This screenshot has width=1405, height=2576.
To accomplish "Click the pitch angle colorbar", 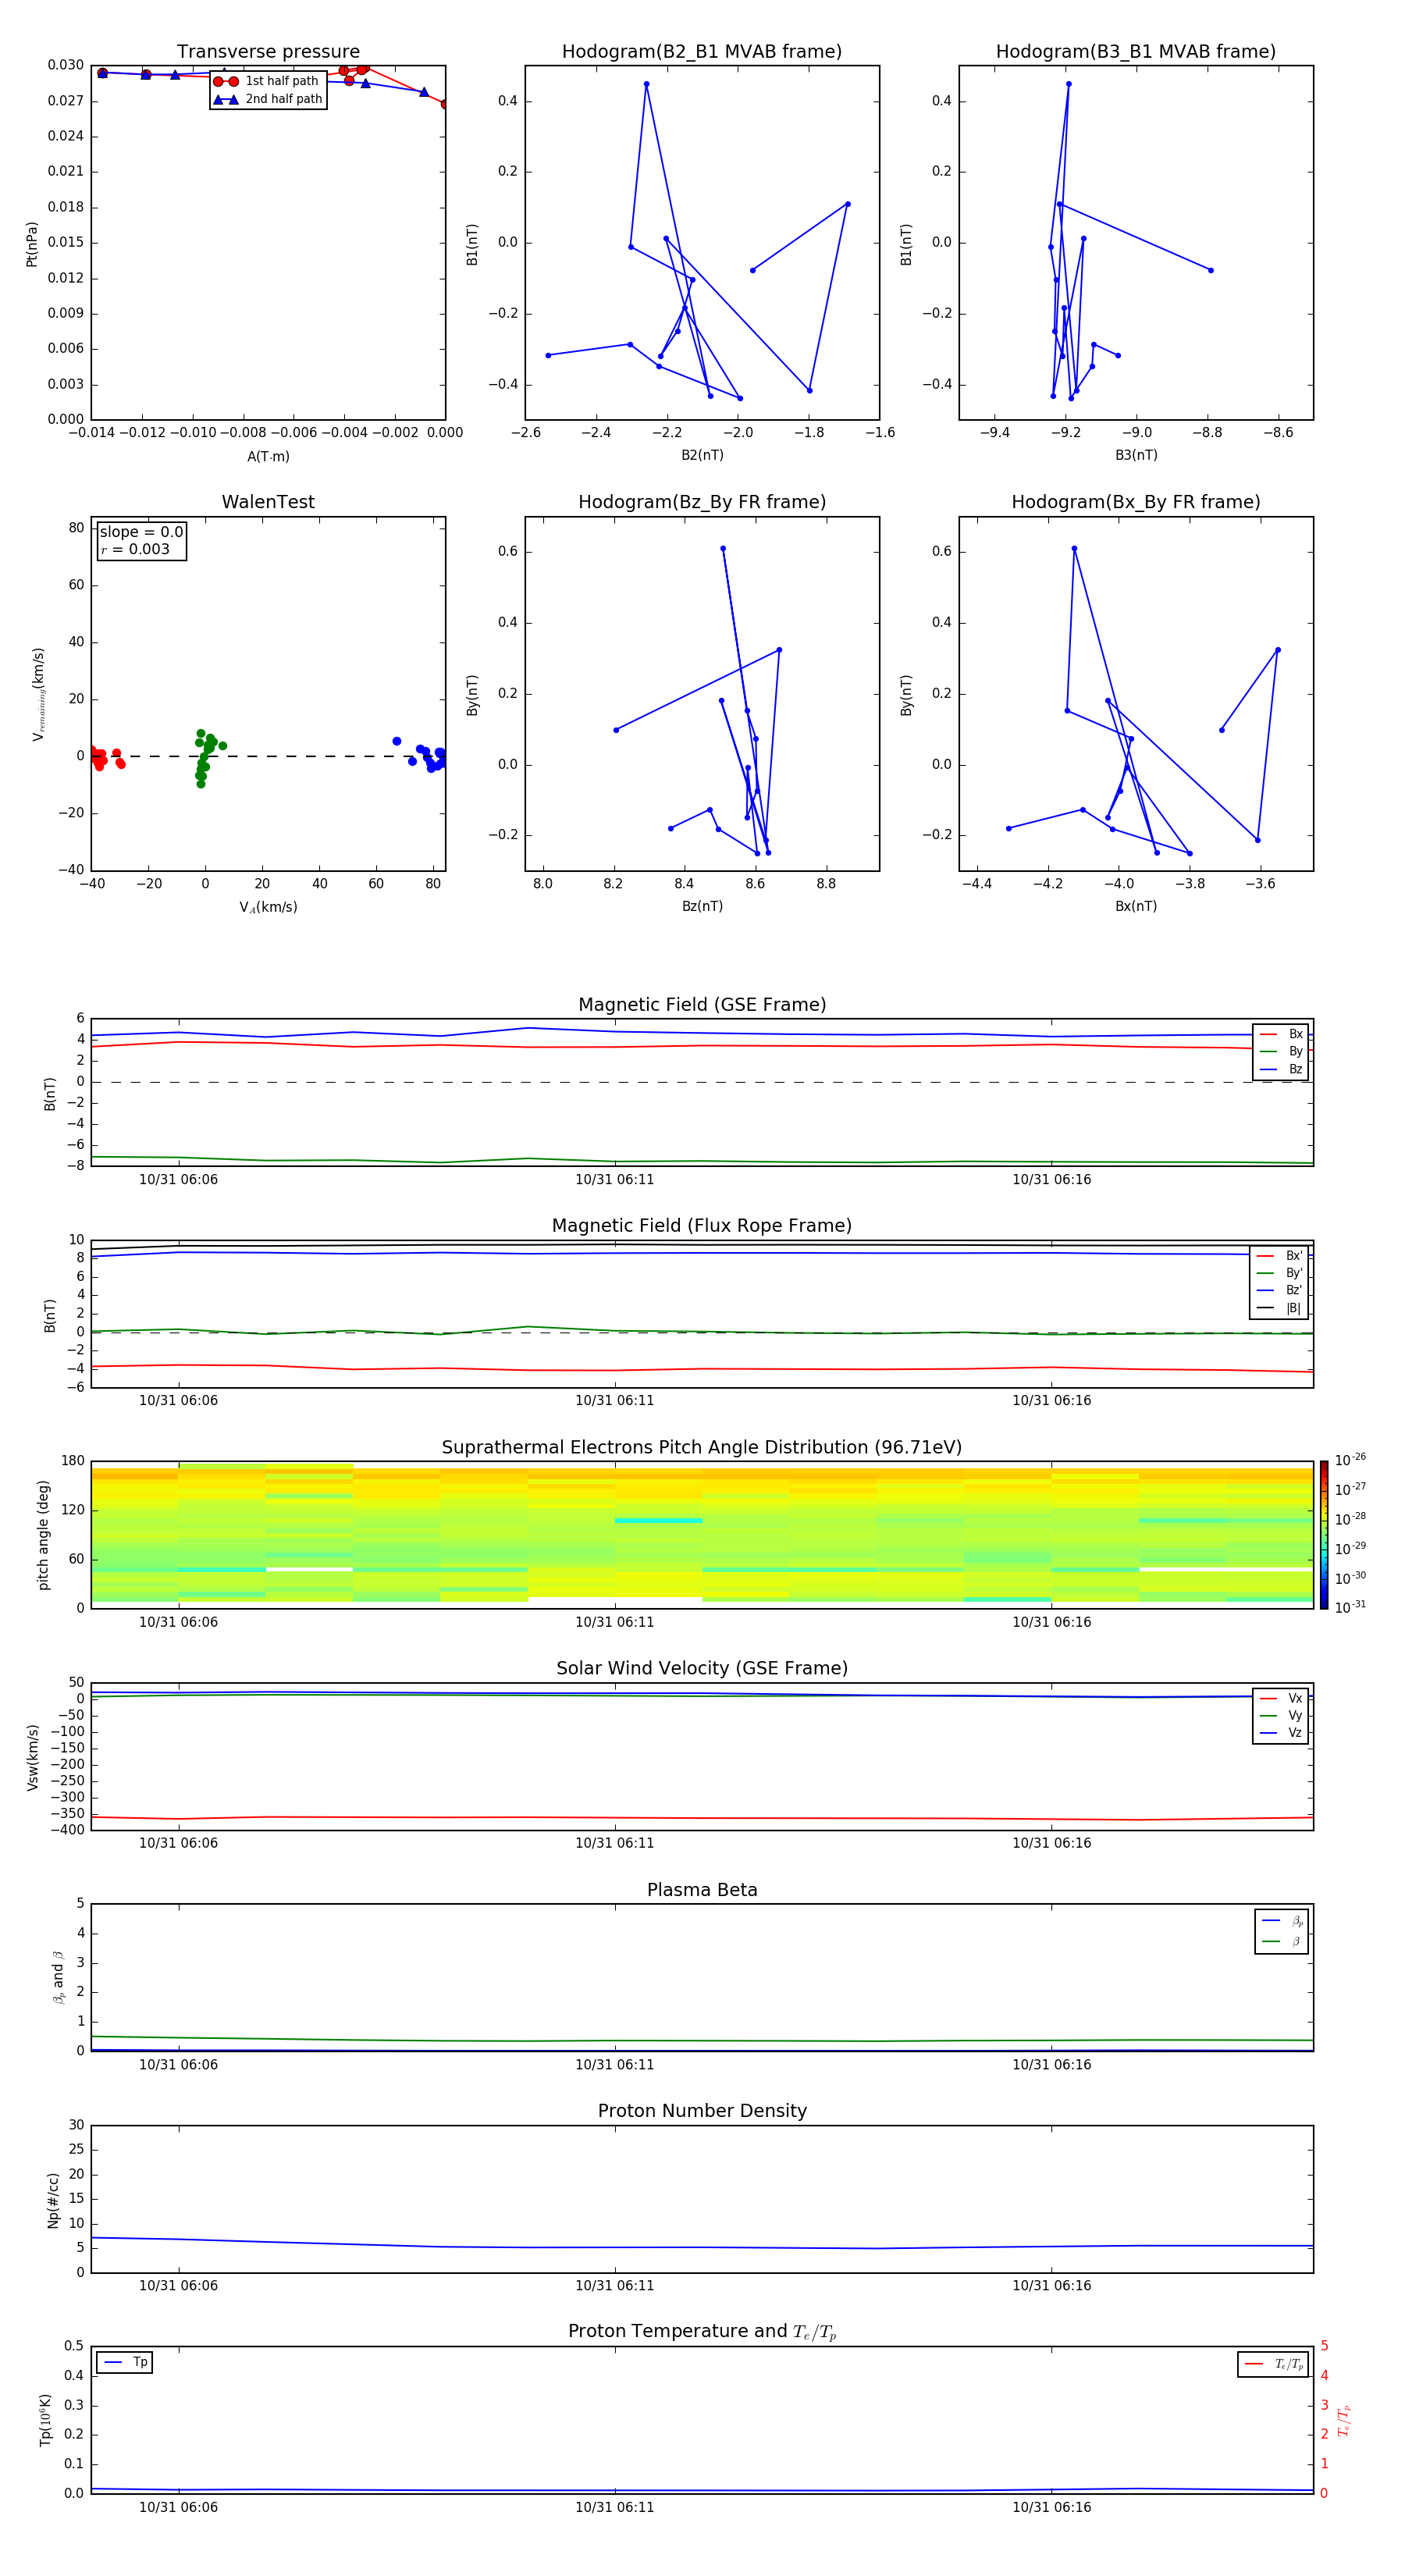I will (1324, 1535).
